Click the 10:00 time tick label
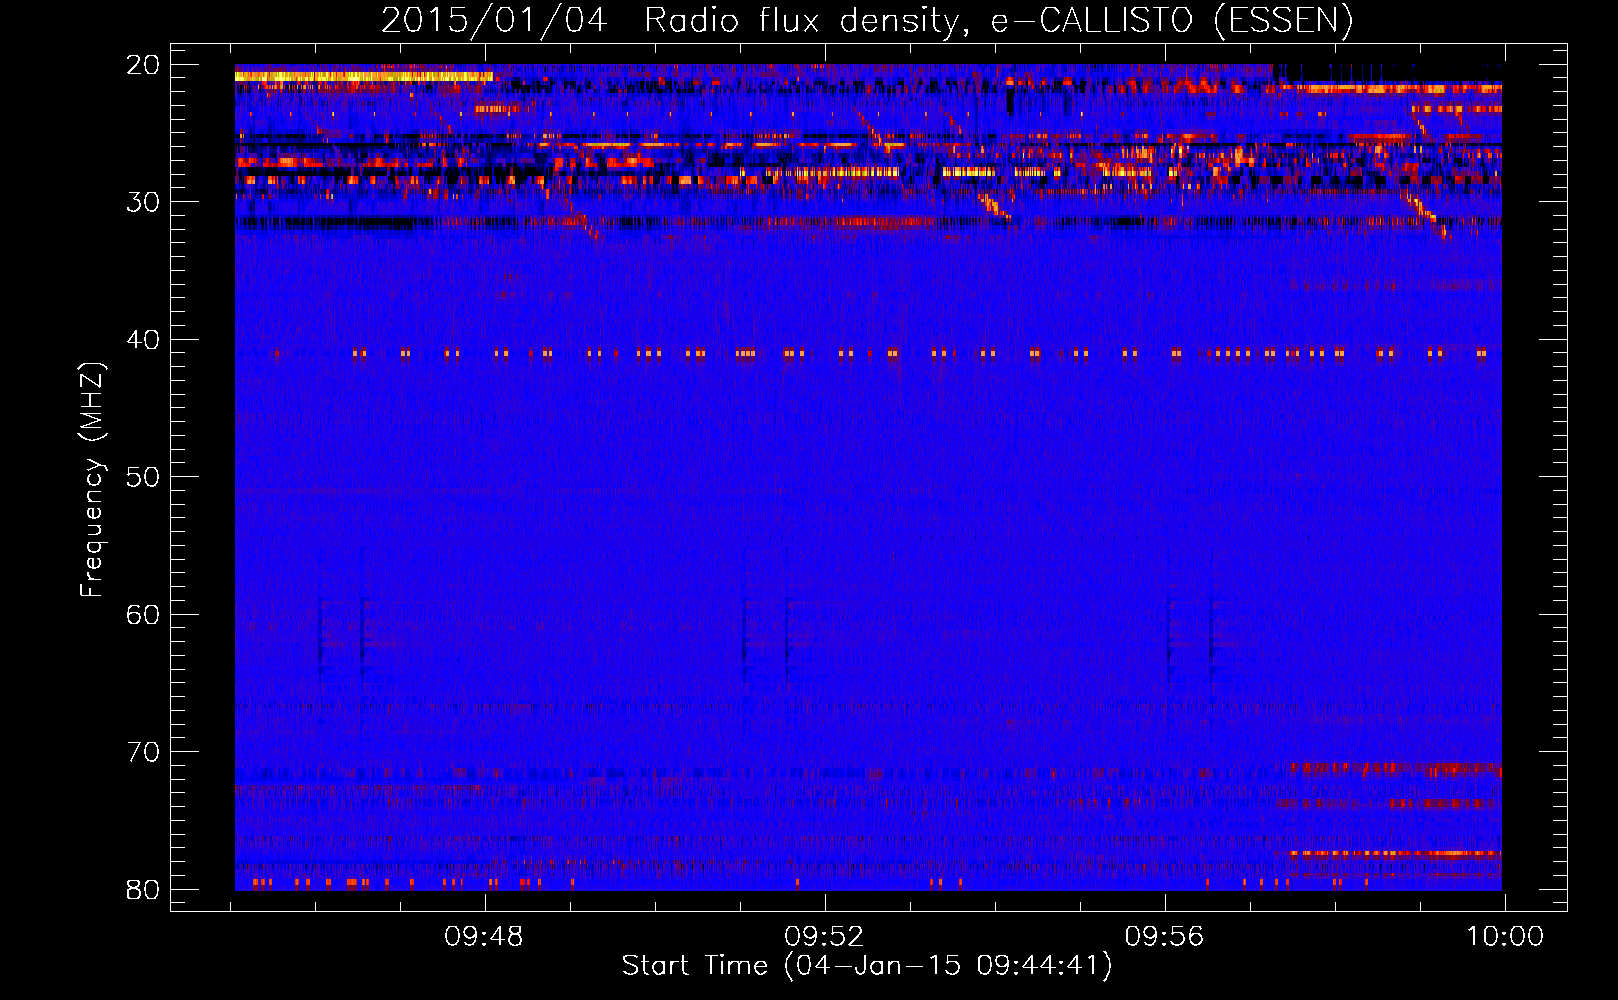This screenshot has height=1000, width=1618. coord(1505,937)
